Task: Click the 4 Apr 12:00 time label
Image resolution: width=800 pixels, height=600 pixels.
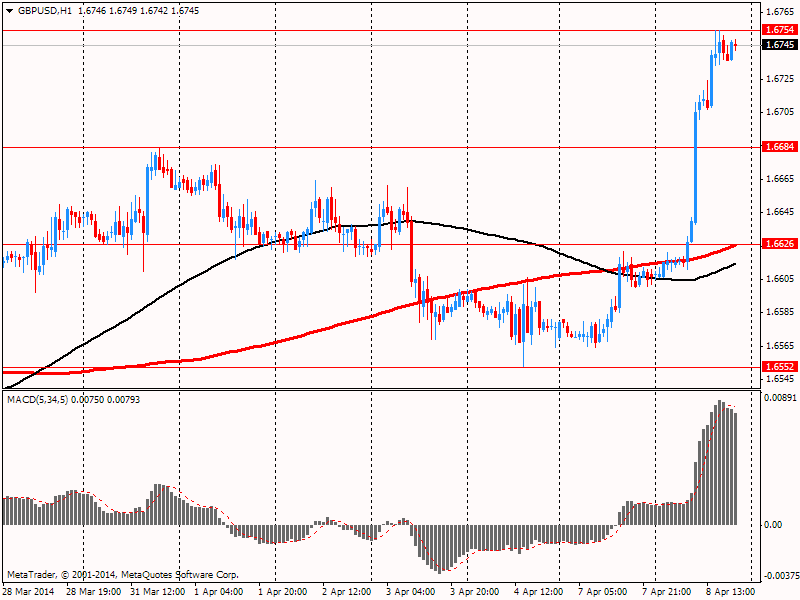Action: [539, 592]
